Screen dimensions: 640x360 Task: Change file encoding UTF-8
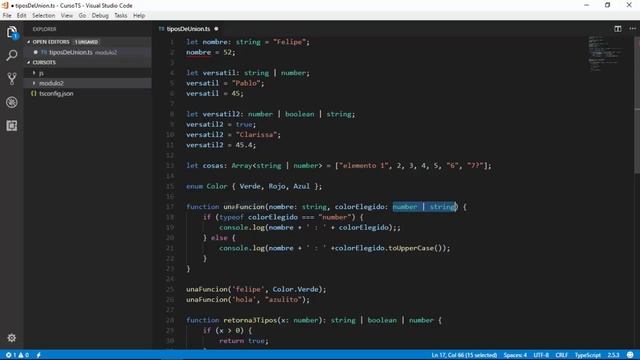pyautogui.click(x=541, y=355)
